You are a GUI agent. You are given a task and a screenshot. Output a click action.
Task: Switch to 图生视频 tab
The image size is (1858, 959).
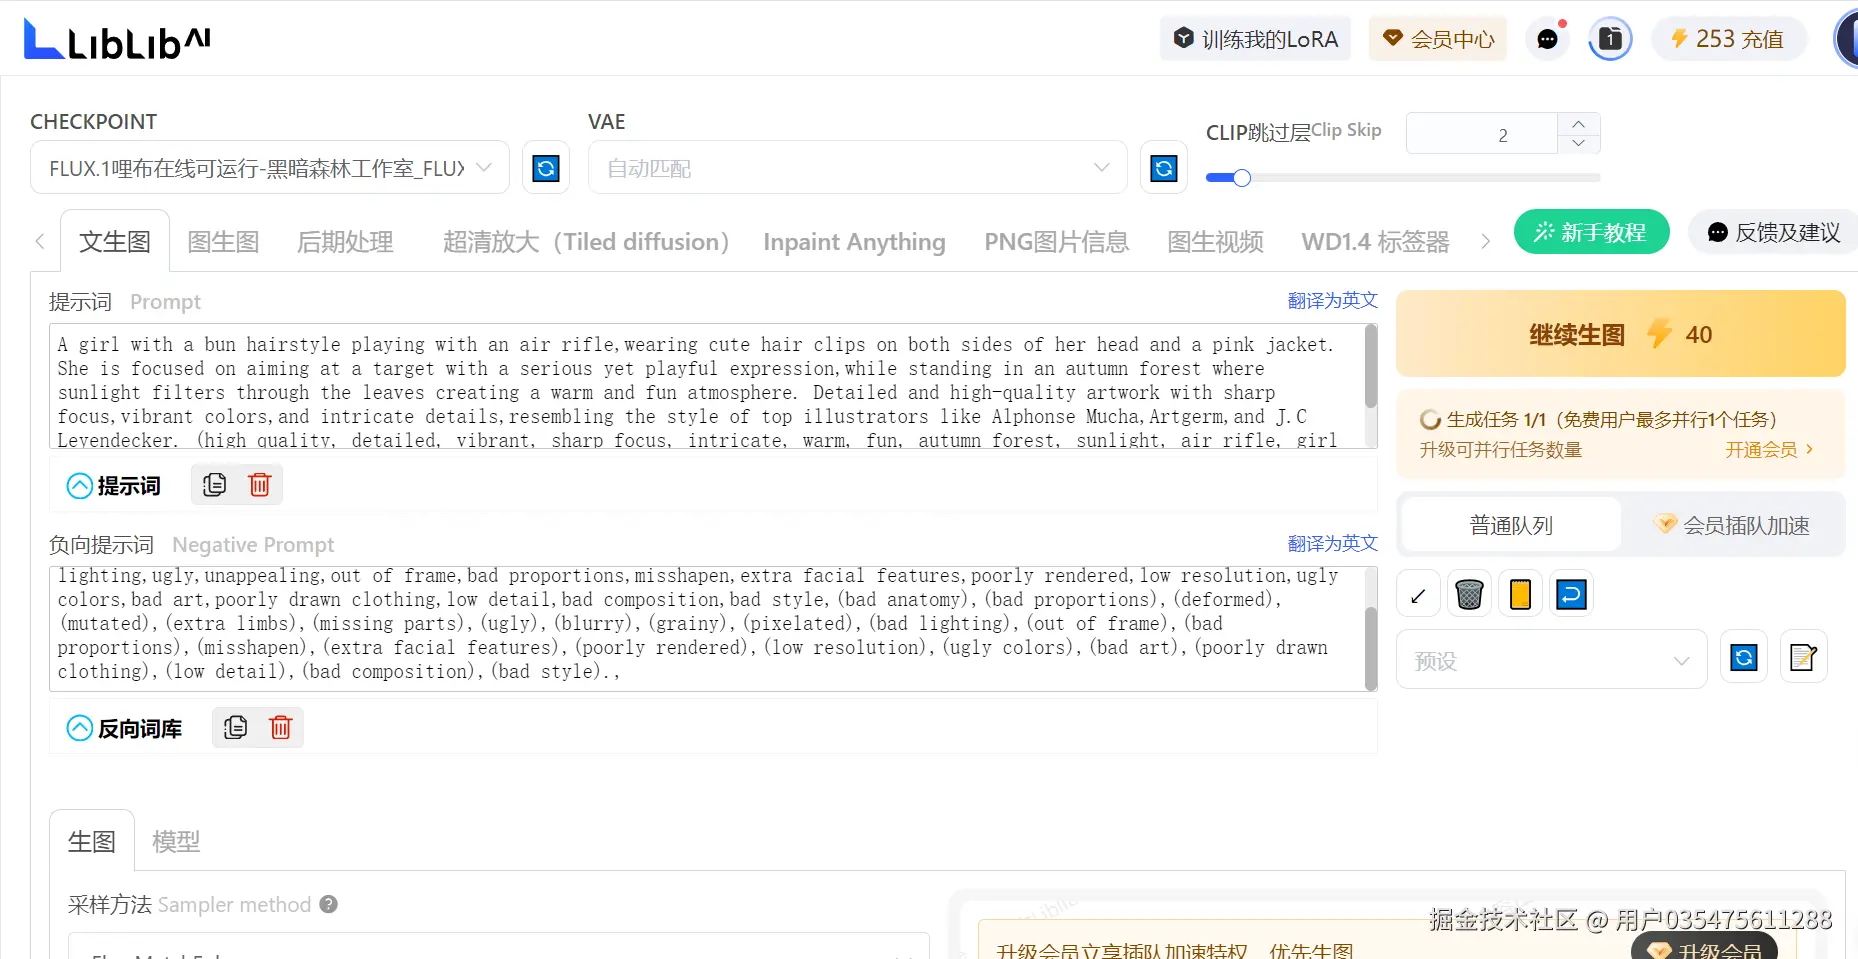1215,242
